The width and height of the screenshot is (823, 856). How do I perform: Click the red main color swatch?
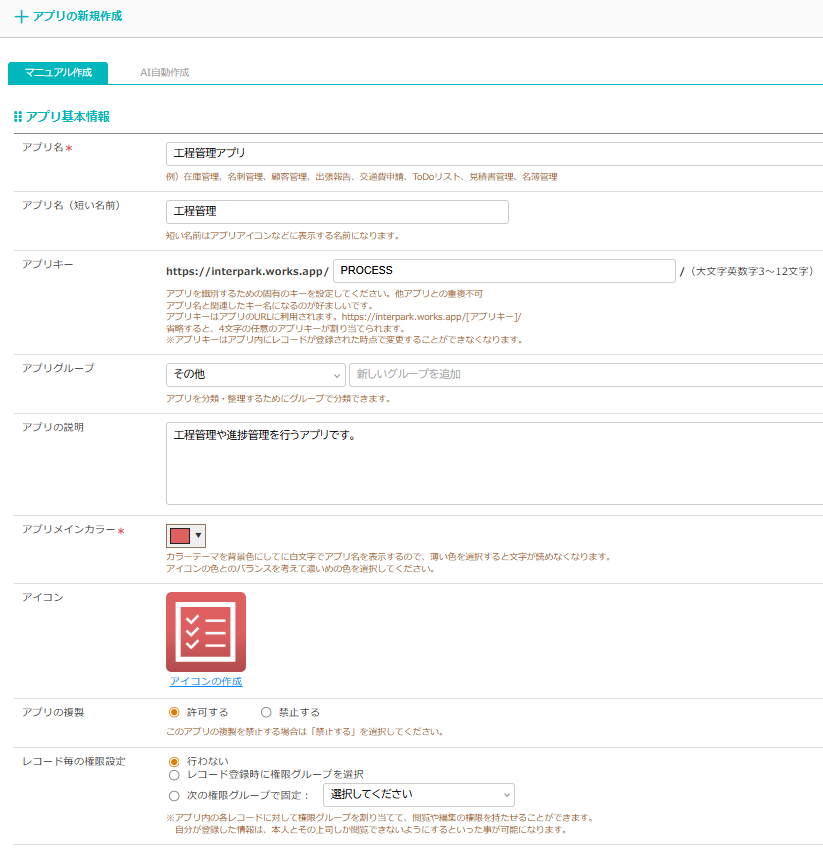180,535
